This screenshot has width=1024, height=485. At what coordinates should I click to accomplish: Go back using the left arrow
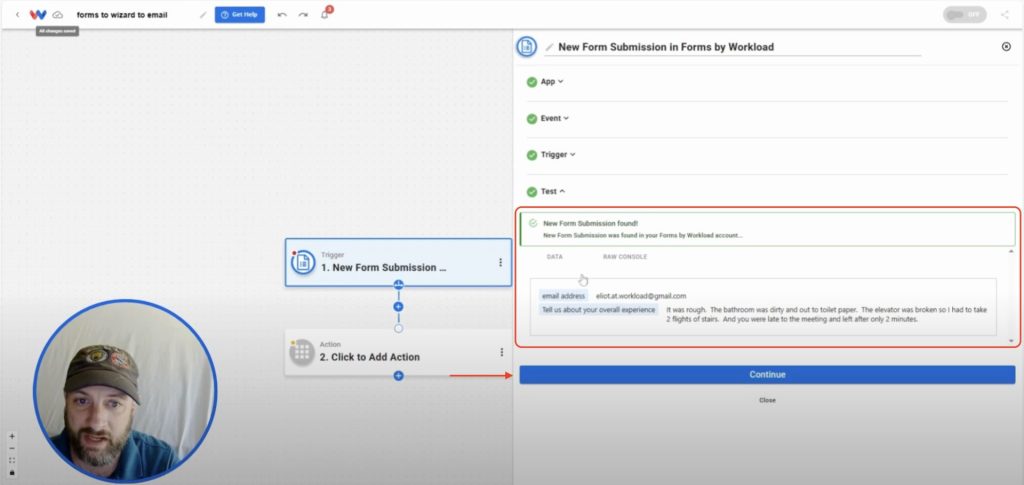coord(17,14)
